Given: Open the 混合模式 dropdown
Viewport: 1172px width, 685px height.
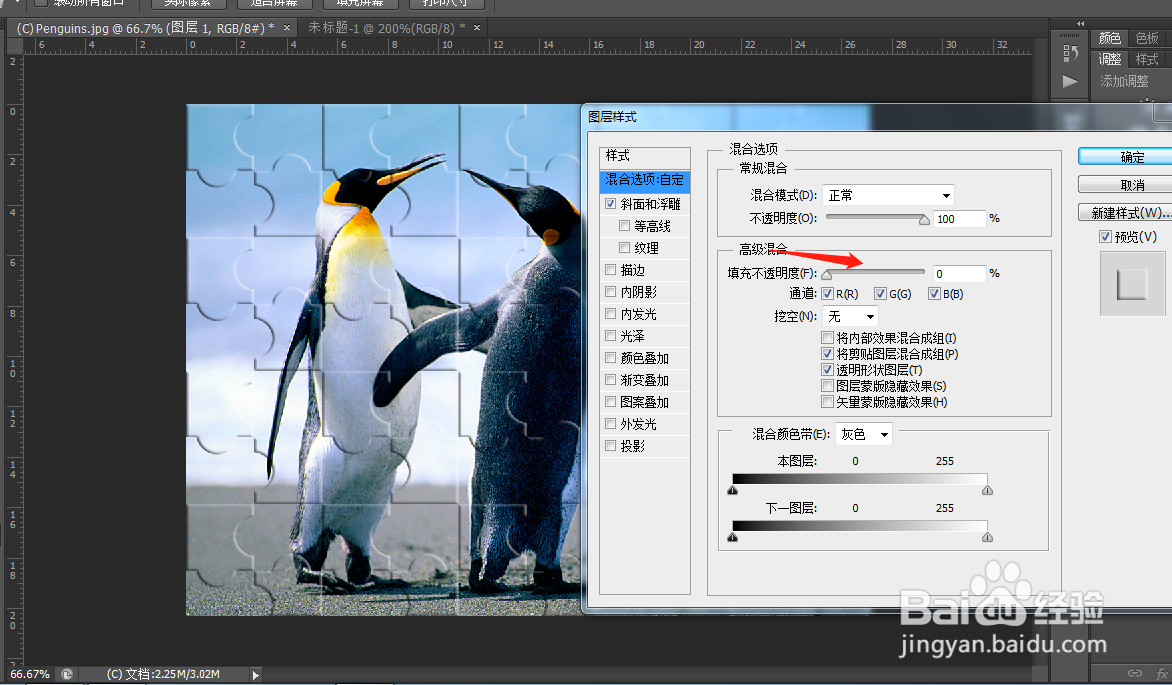Looking at the screenshot, I should [888, 195].
